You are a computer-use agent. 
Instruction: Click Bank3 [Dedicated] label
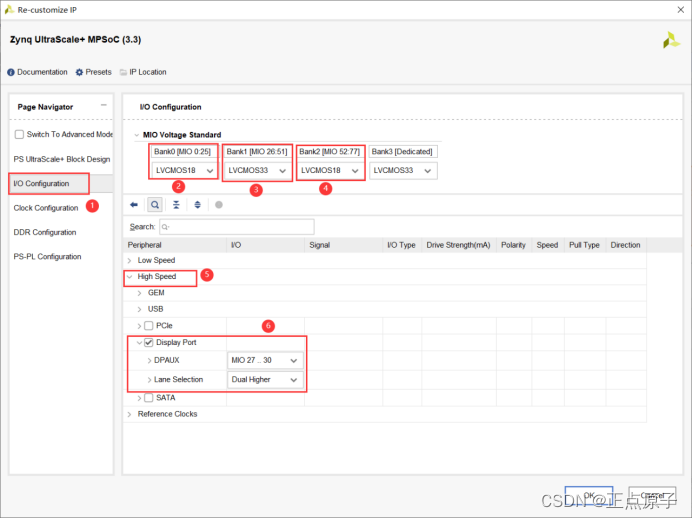coord(402,152)
